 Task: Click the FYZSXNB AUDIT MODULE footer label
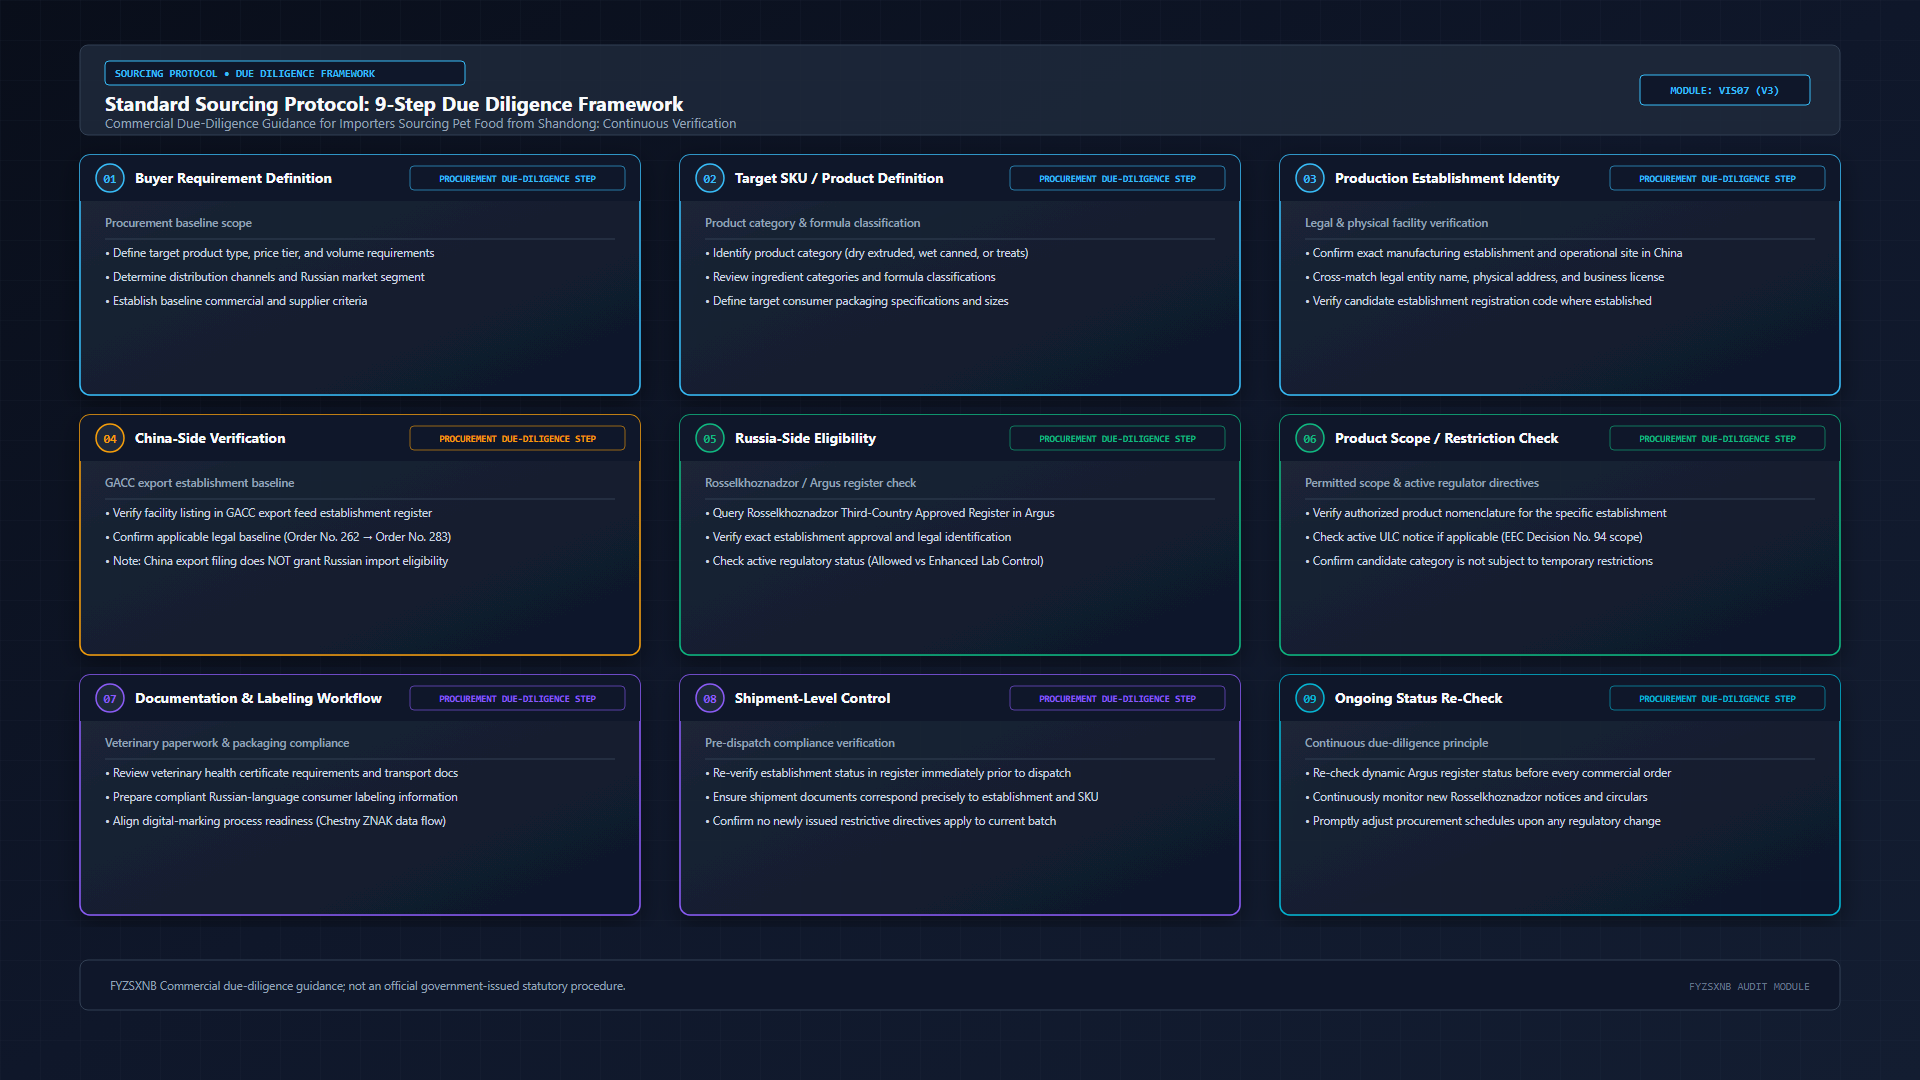coord(1749,987)
